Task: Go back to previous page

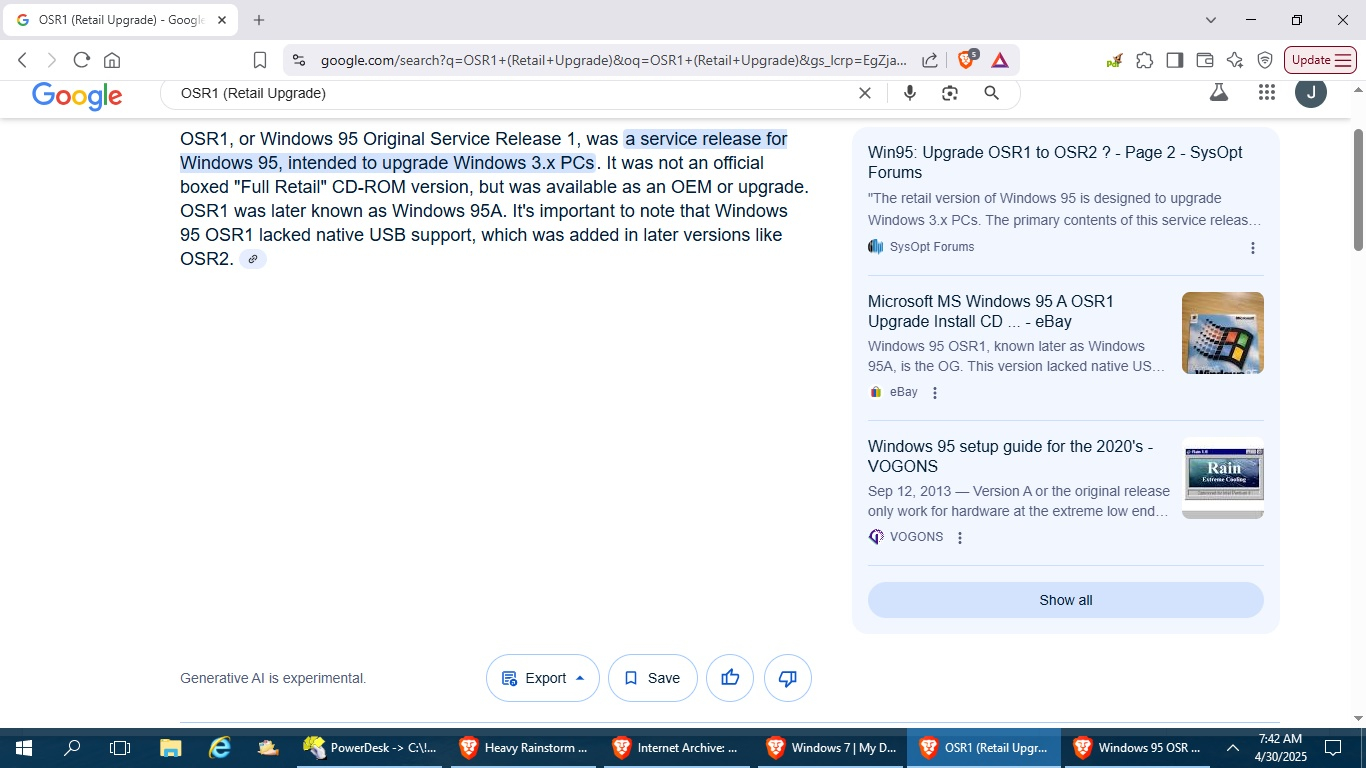Action: [x=22, y=60]
